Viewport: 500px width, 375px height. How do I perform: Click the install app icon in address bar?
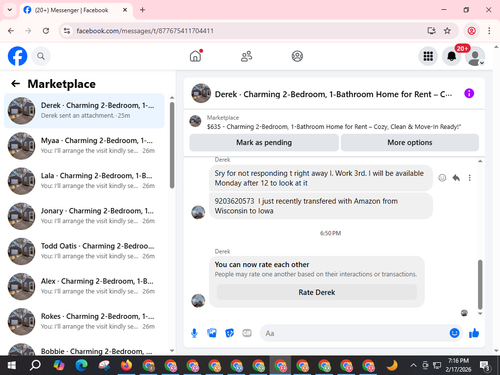[x=431, y=31]
